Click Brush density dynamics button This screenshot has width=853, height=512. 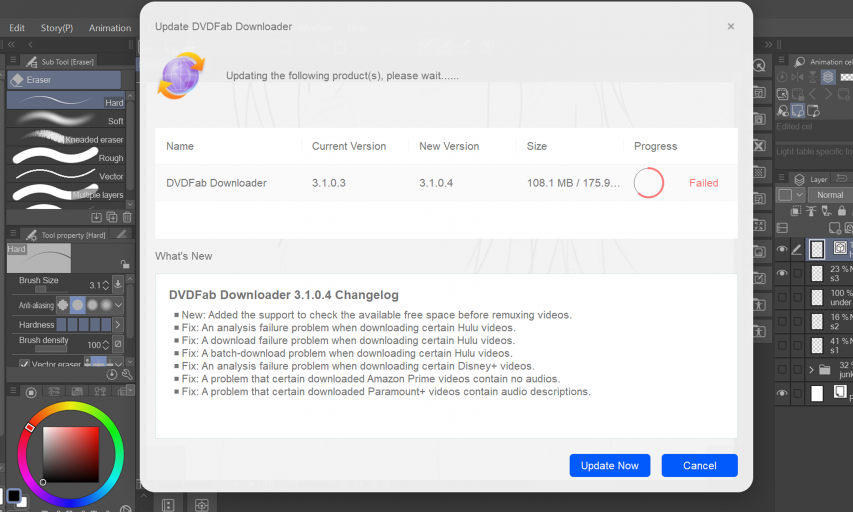pos(118,344)
